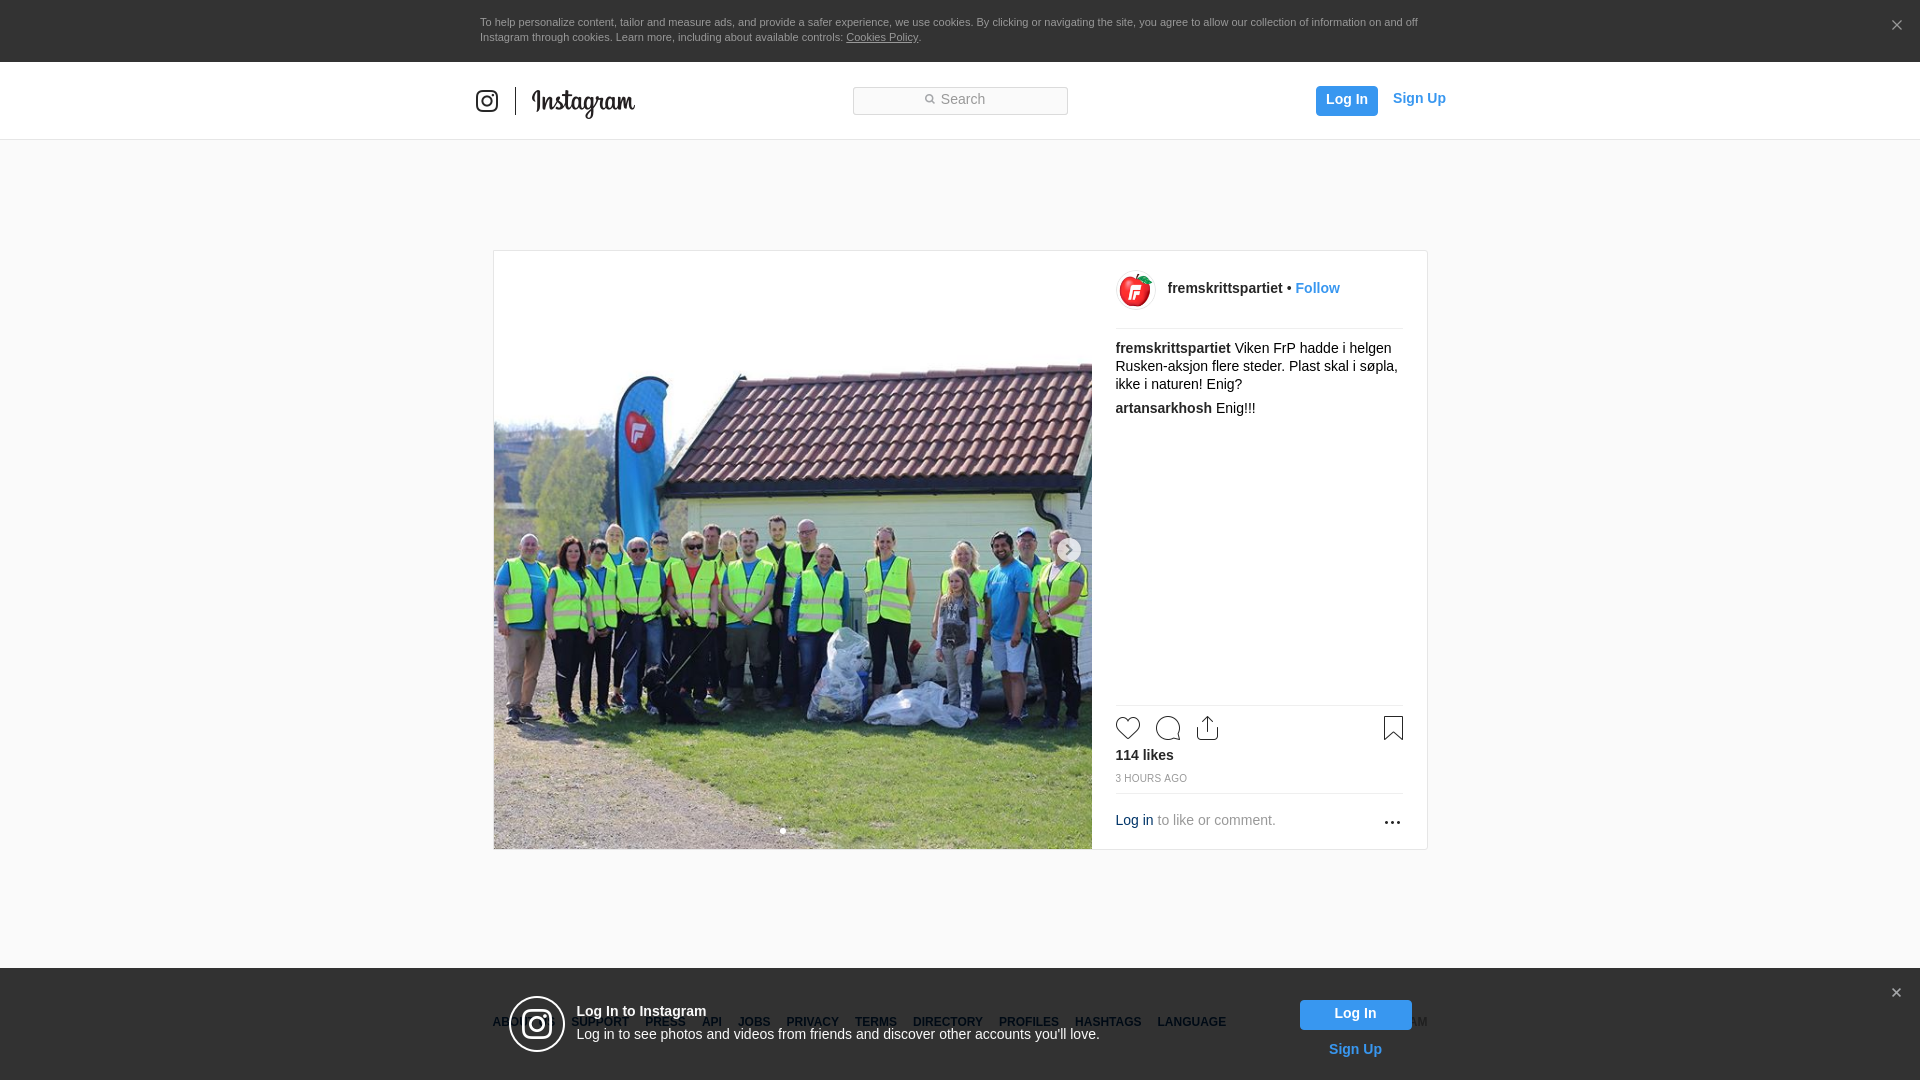This screenshot has width=1920, height=1080.
Task: Share the post with share icon
Action: (x=1207, y=728)
